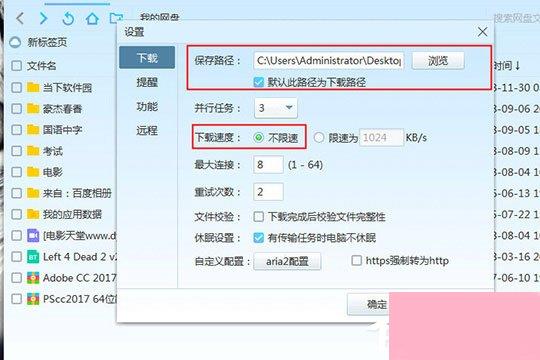This screenshot has width=540, height=360.
Task: Select the 我的应用数据 folder name
Action: coord(72,214)
